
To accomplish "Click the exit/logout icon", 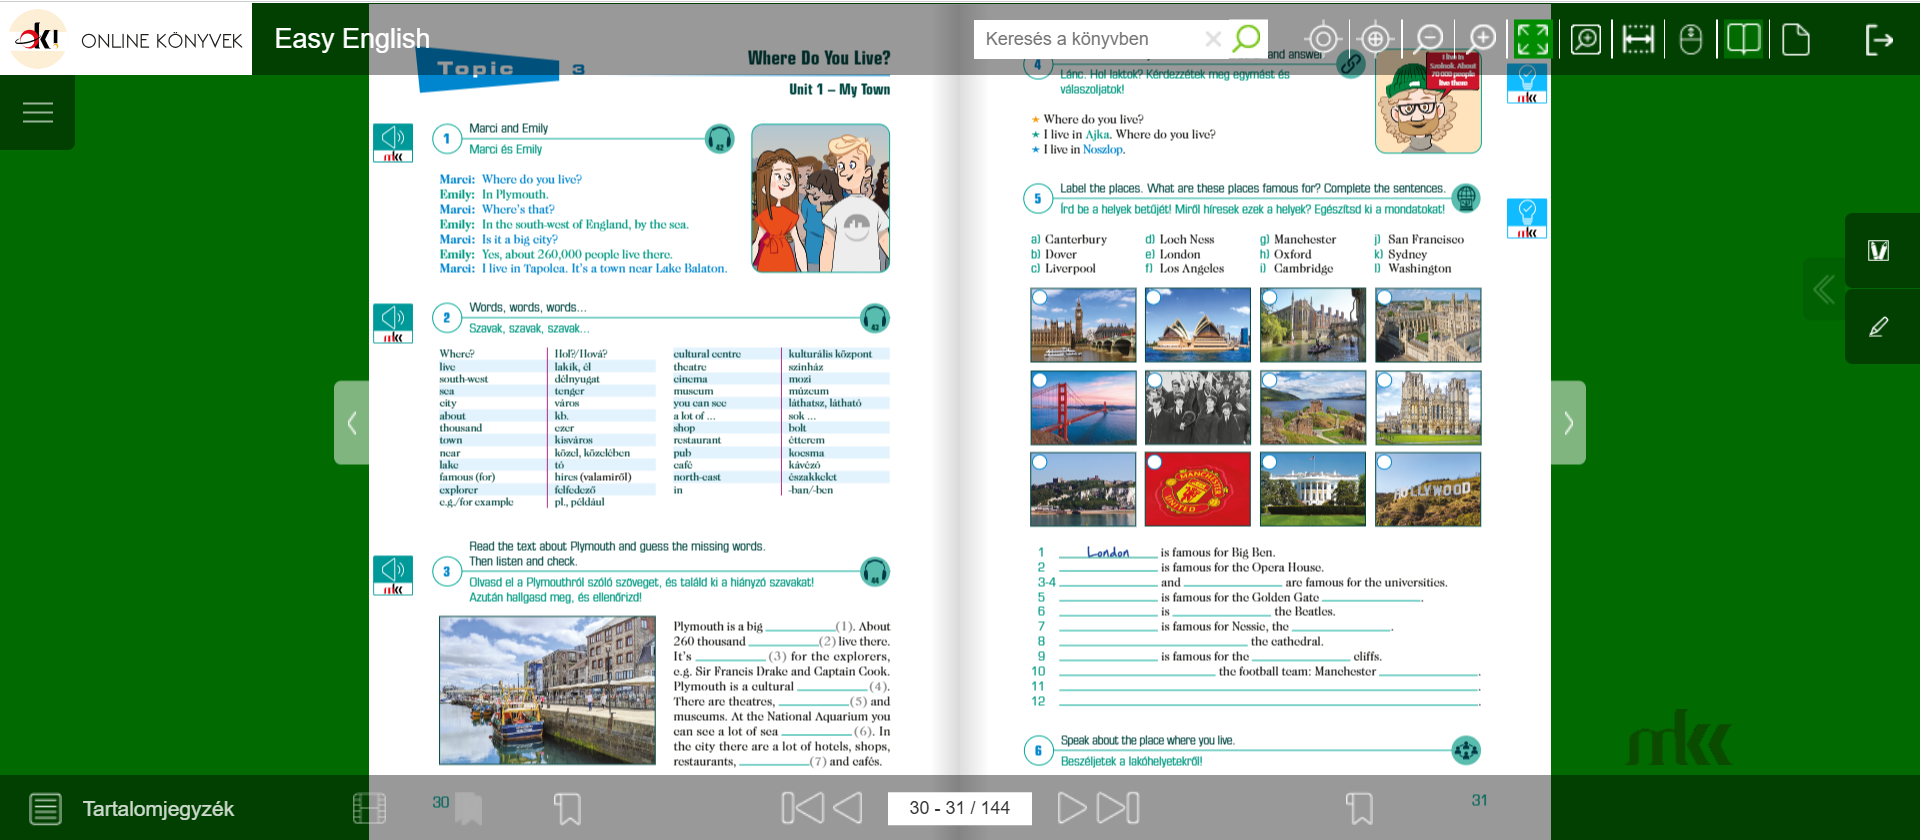I will point(1879,39).
